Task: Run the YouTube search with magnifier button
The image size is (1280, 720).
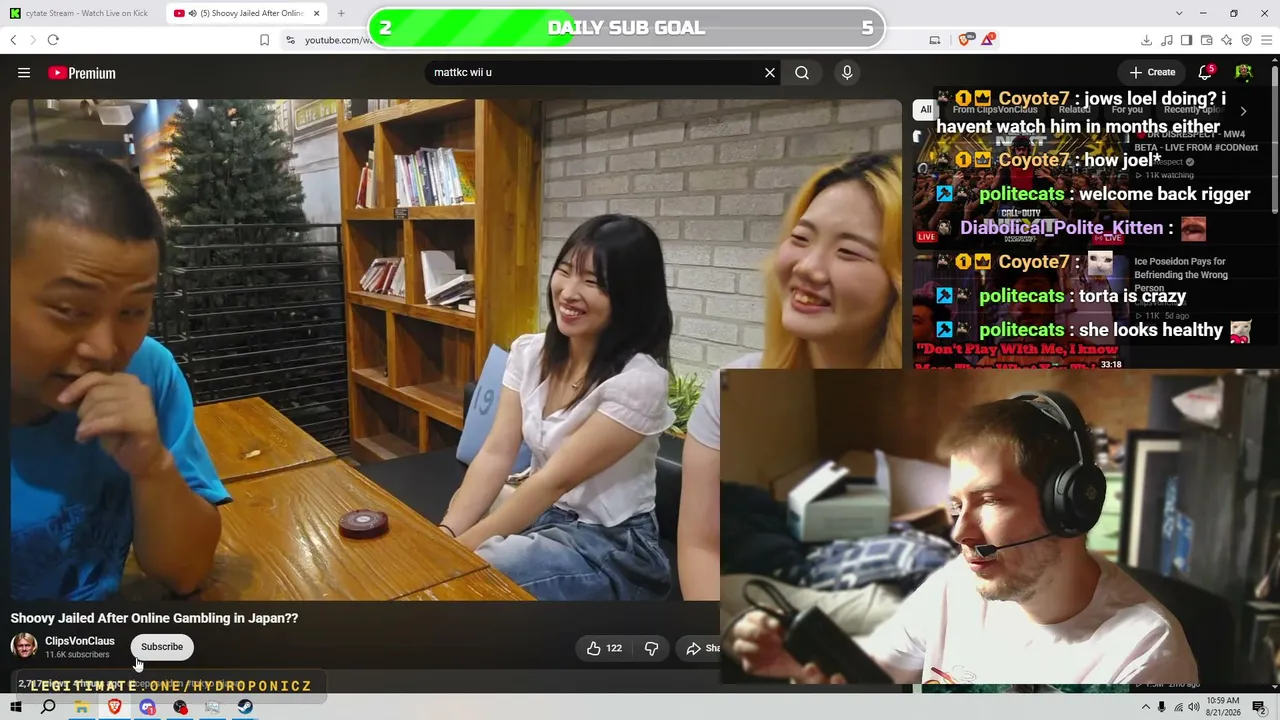Action: click(802, 73)
